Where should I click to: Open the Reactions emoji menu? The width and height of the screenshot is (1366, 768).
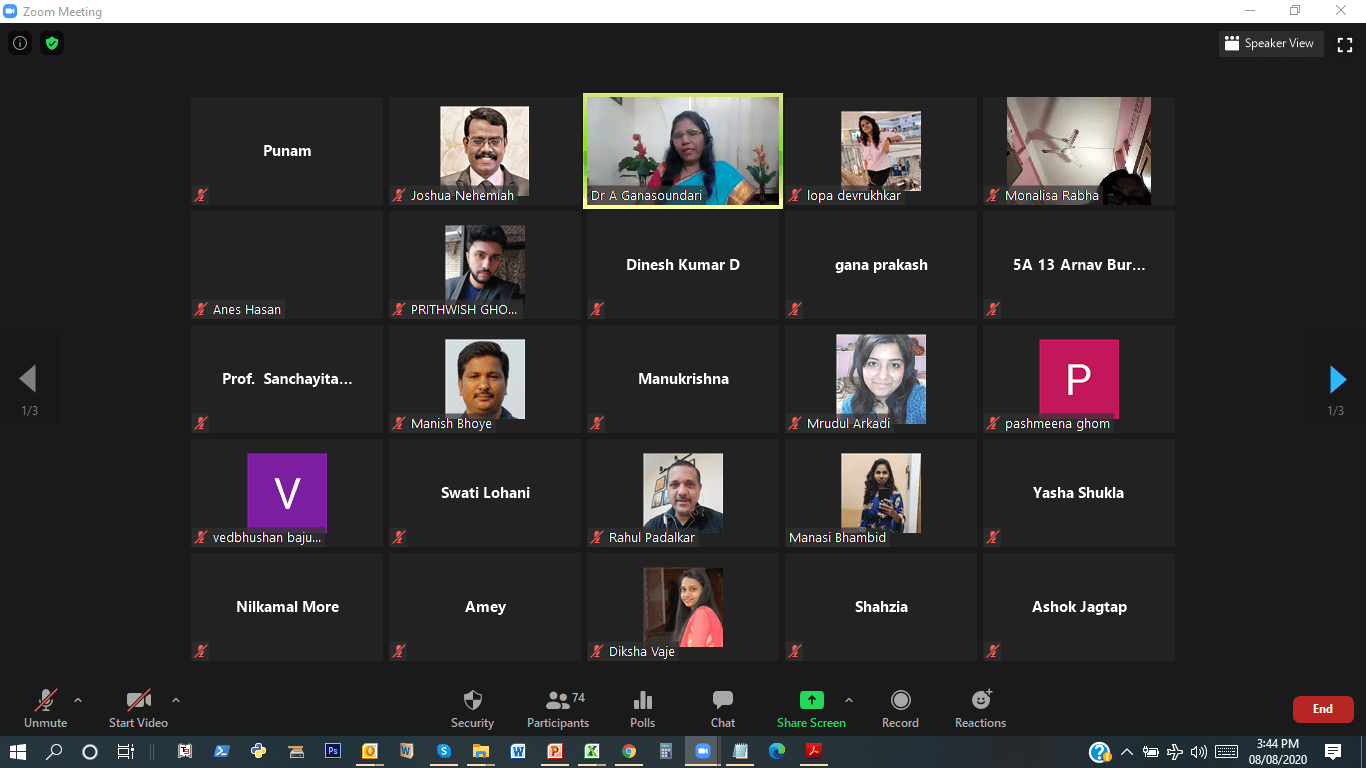click(x=980, y=709)
